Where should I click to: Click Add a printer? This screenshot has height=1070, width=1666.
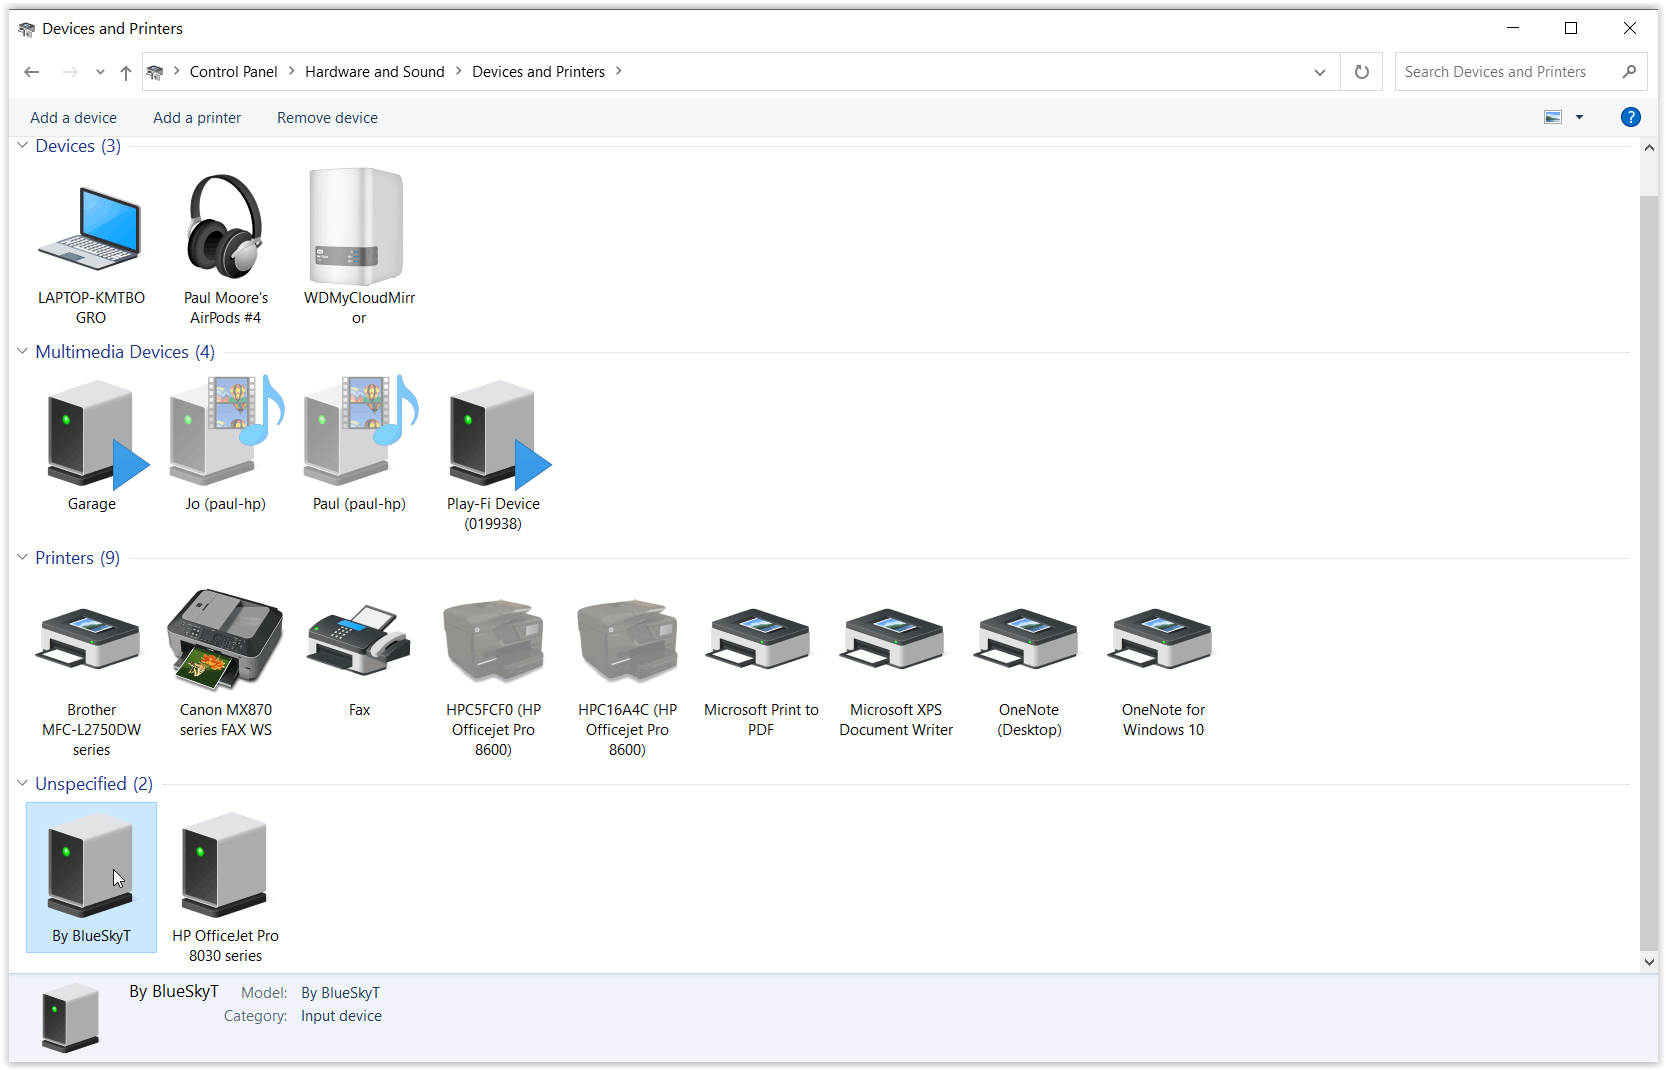(197, 118)
